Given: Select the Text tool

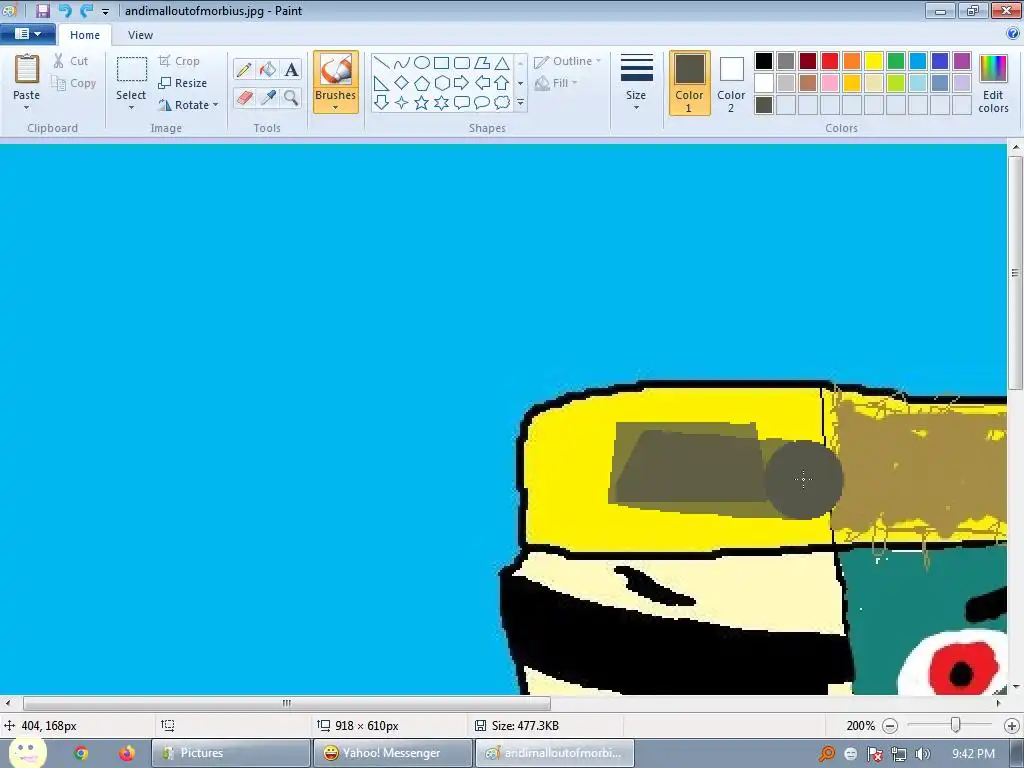Looking at the screenshot, I should (x=291, y=69).
